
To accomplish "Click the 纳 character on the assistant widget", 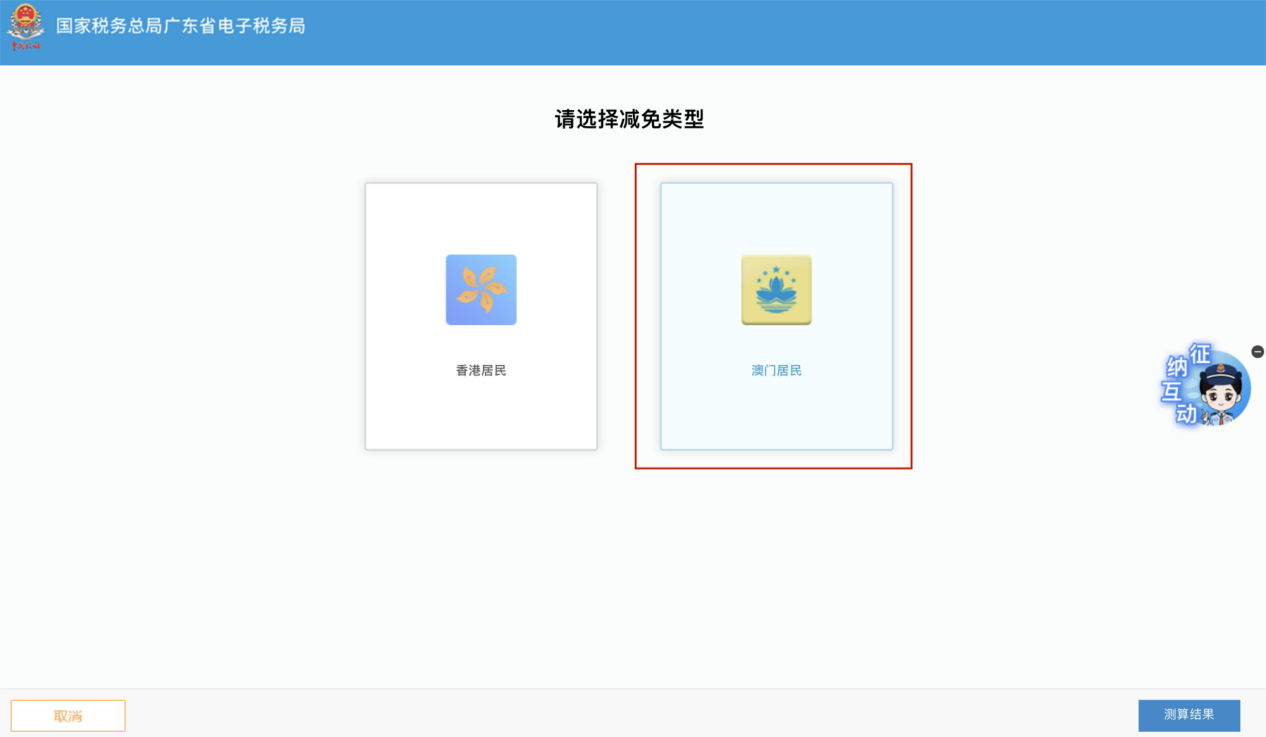I will [x=1177, y=368].
